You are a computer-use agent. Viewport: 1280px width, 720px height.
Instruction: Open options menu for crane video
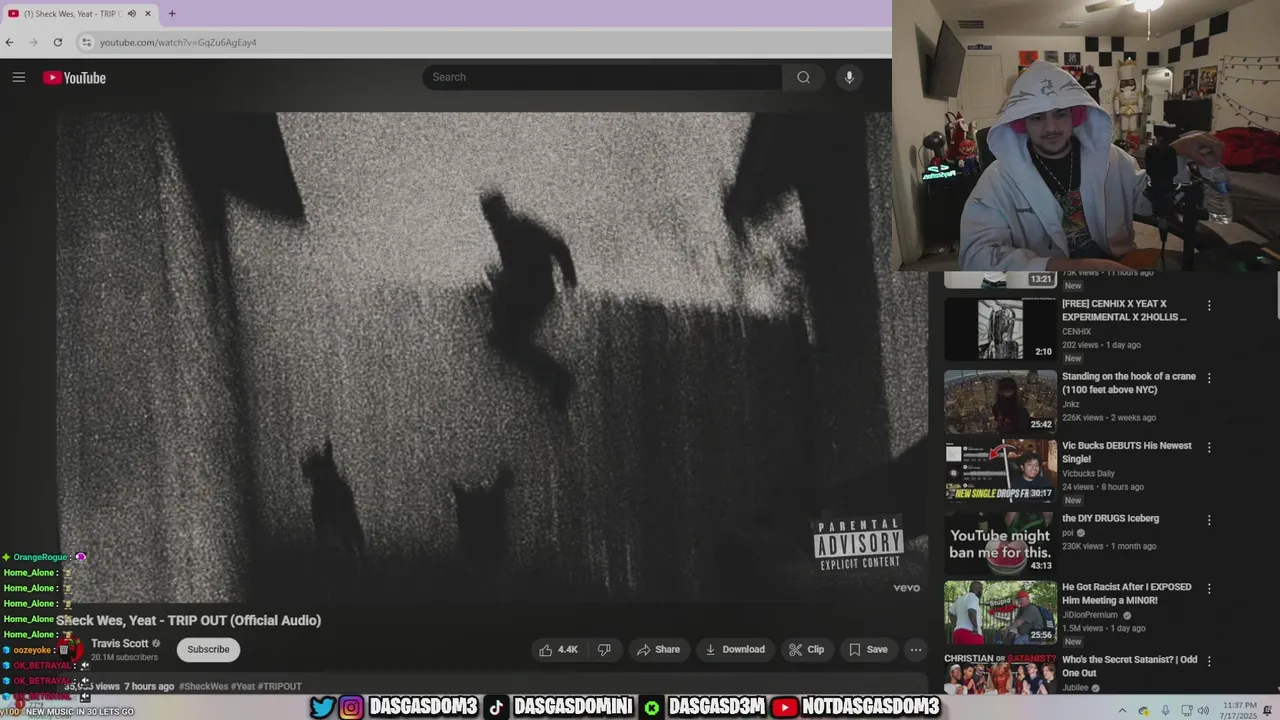(1209, 378)
